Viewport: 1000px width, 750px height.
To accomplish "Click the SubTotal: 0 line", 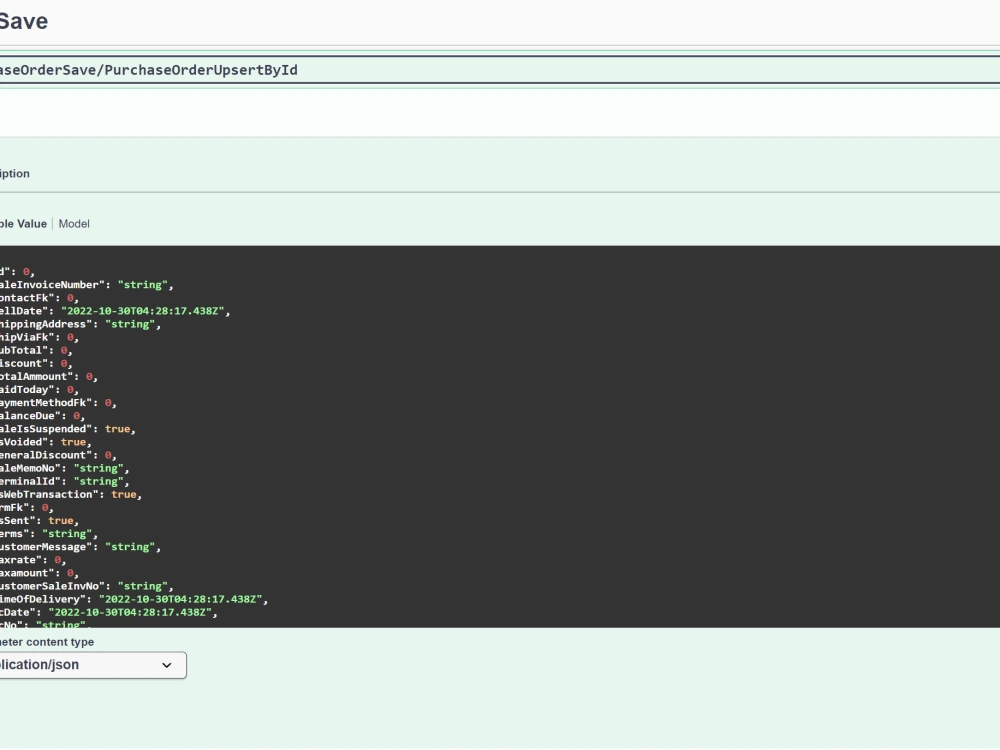I will [x=36, y=350].
